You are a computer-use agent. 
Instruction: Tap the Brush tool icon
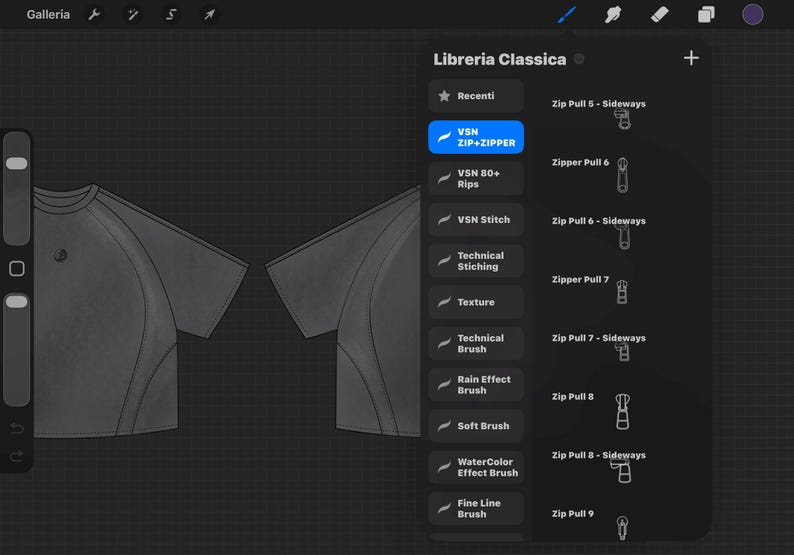567,15
